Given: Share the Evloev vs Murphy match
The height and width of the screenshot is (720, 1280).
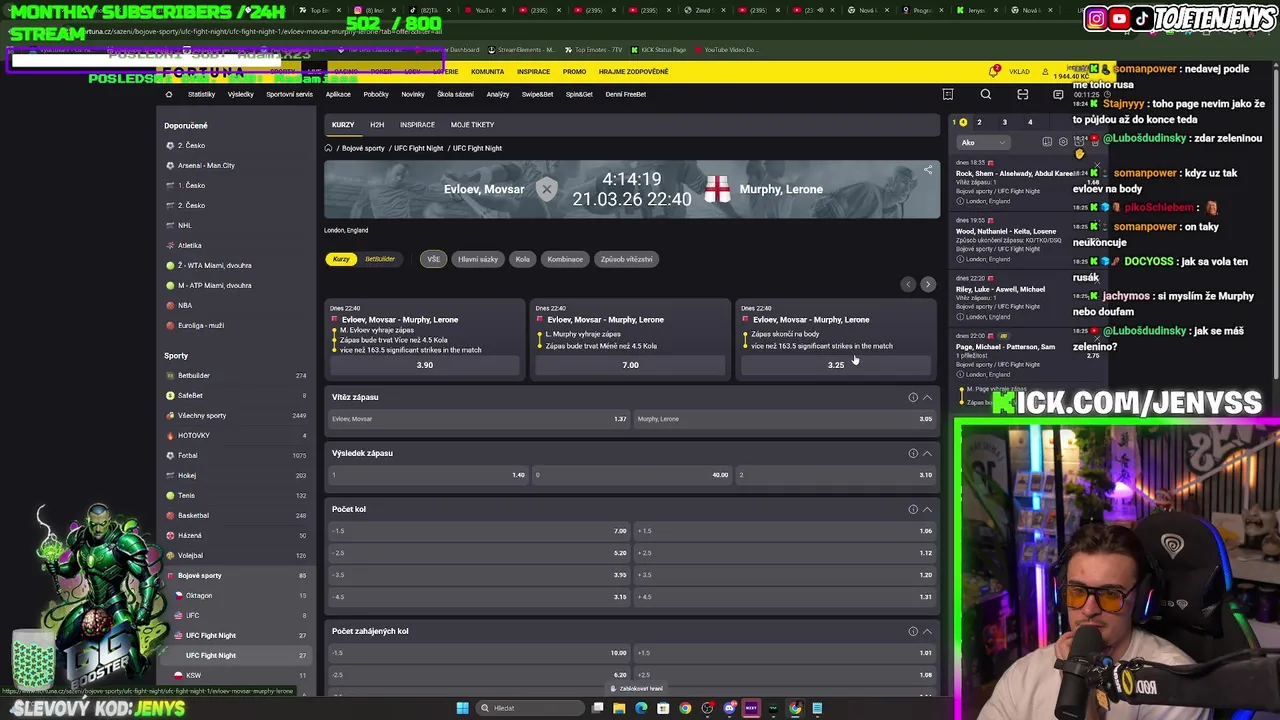Looking at the screenshot, I should (928, 170).
